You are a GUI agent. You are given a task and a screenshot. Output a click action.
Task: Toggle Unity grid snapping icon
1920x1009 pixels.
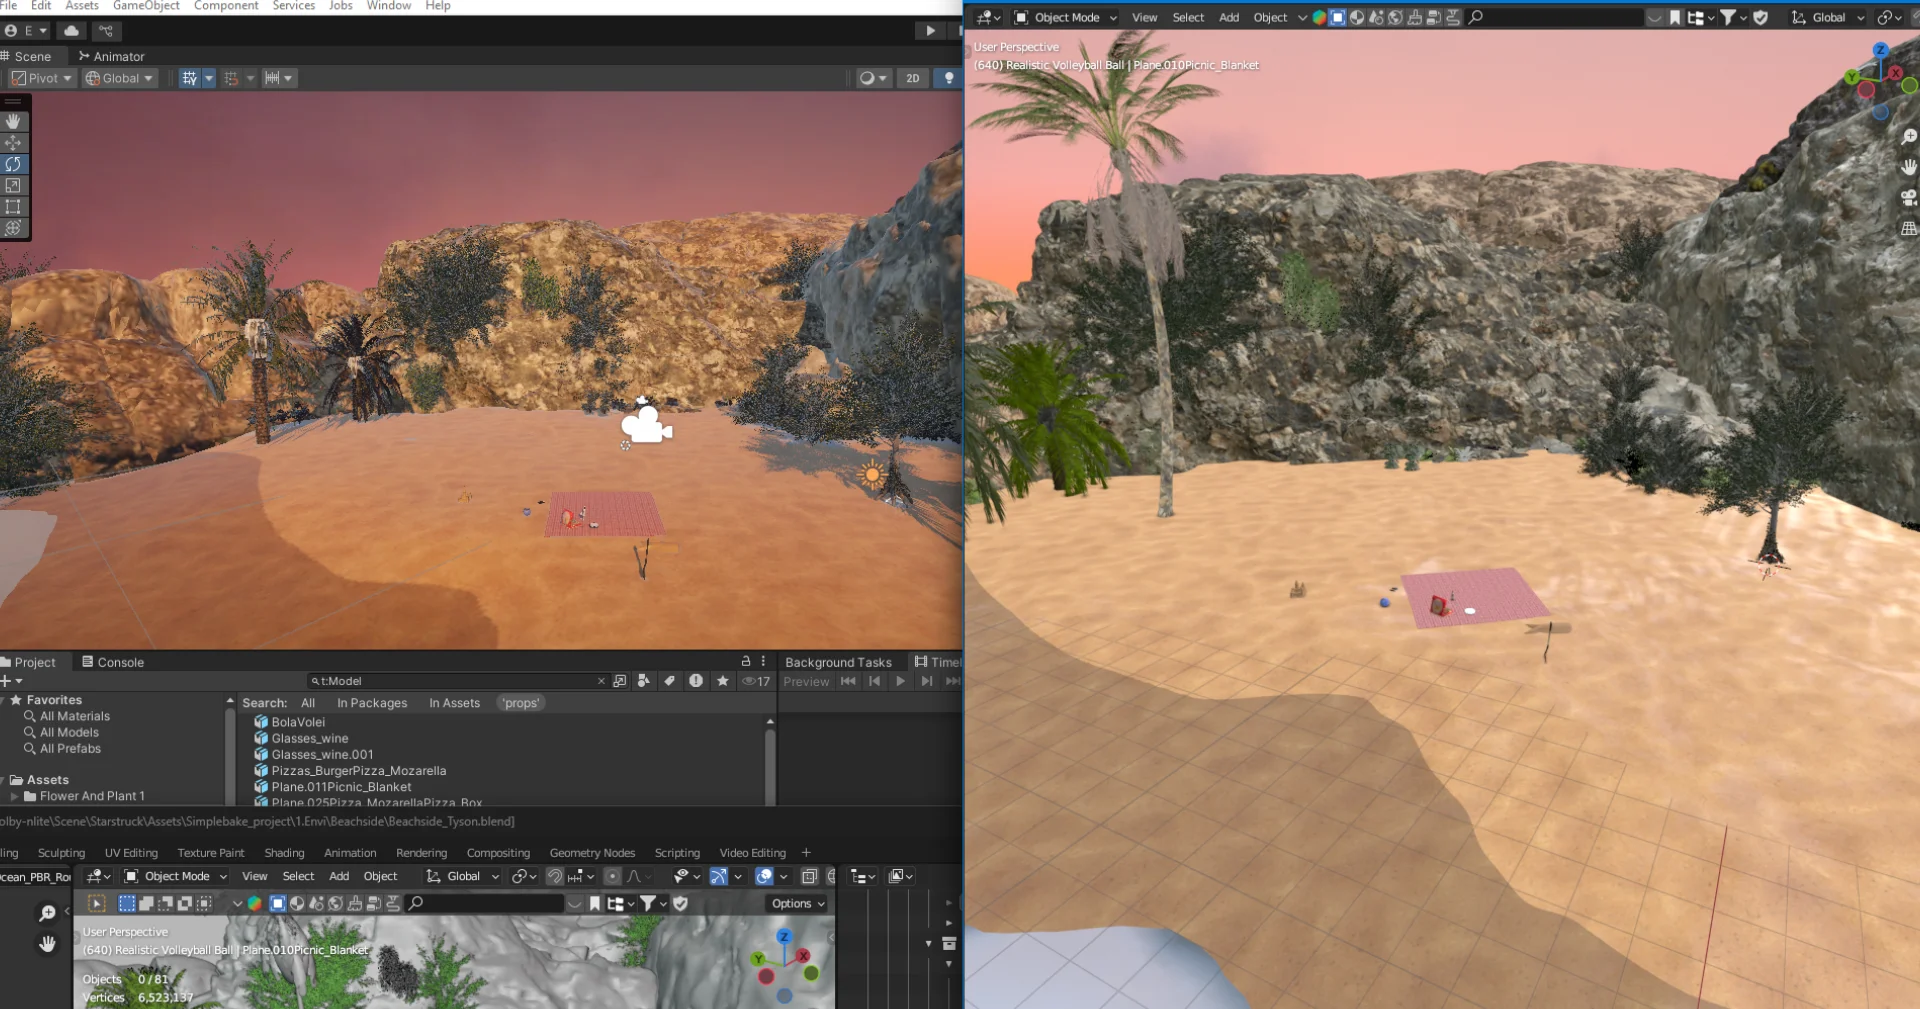click(232, 78)
